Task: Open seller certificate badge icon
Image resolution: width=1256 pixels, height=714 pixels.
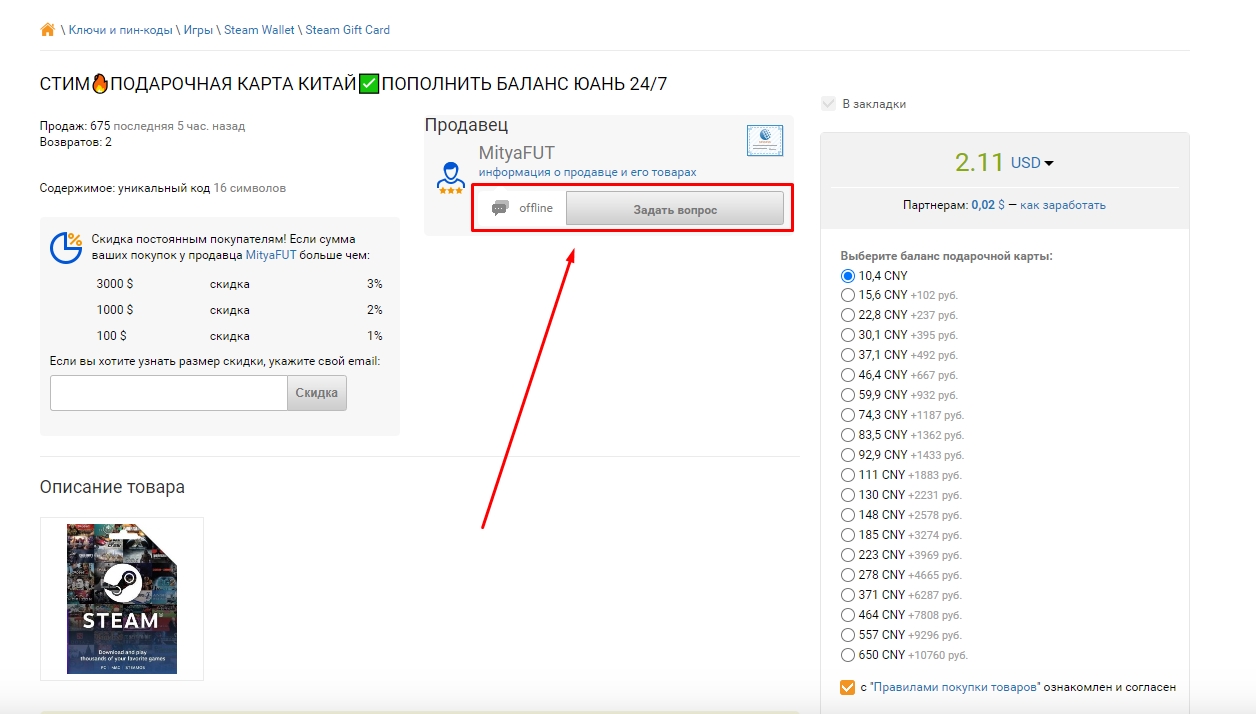Action: pyautogui.click(x=765, y=141)
